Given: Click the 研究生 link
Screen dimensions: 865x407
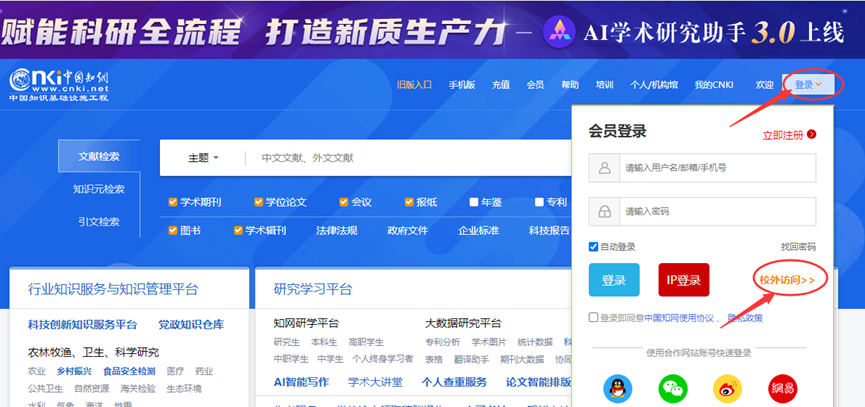Looking at the screenshot, I should [287, 342].
